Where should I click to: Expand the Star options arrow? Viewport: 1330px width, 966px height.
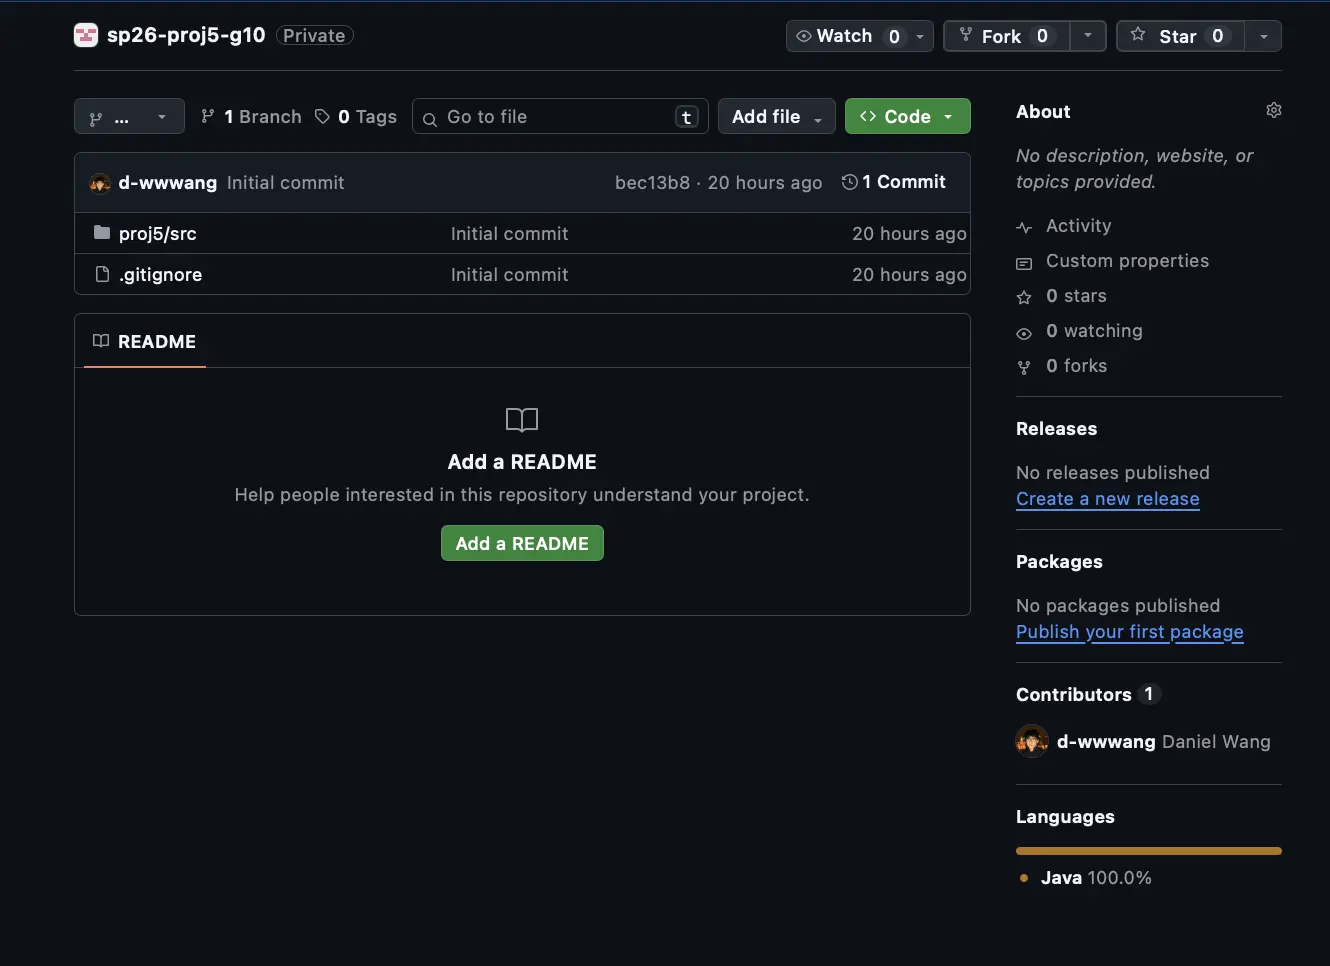pos(1264,36)
